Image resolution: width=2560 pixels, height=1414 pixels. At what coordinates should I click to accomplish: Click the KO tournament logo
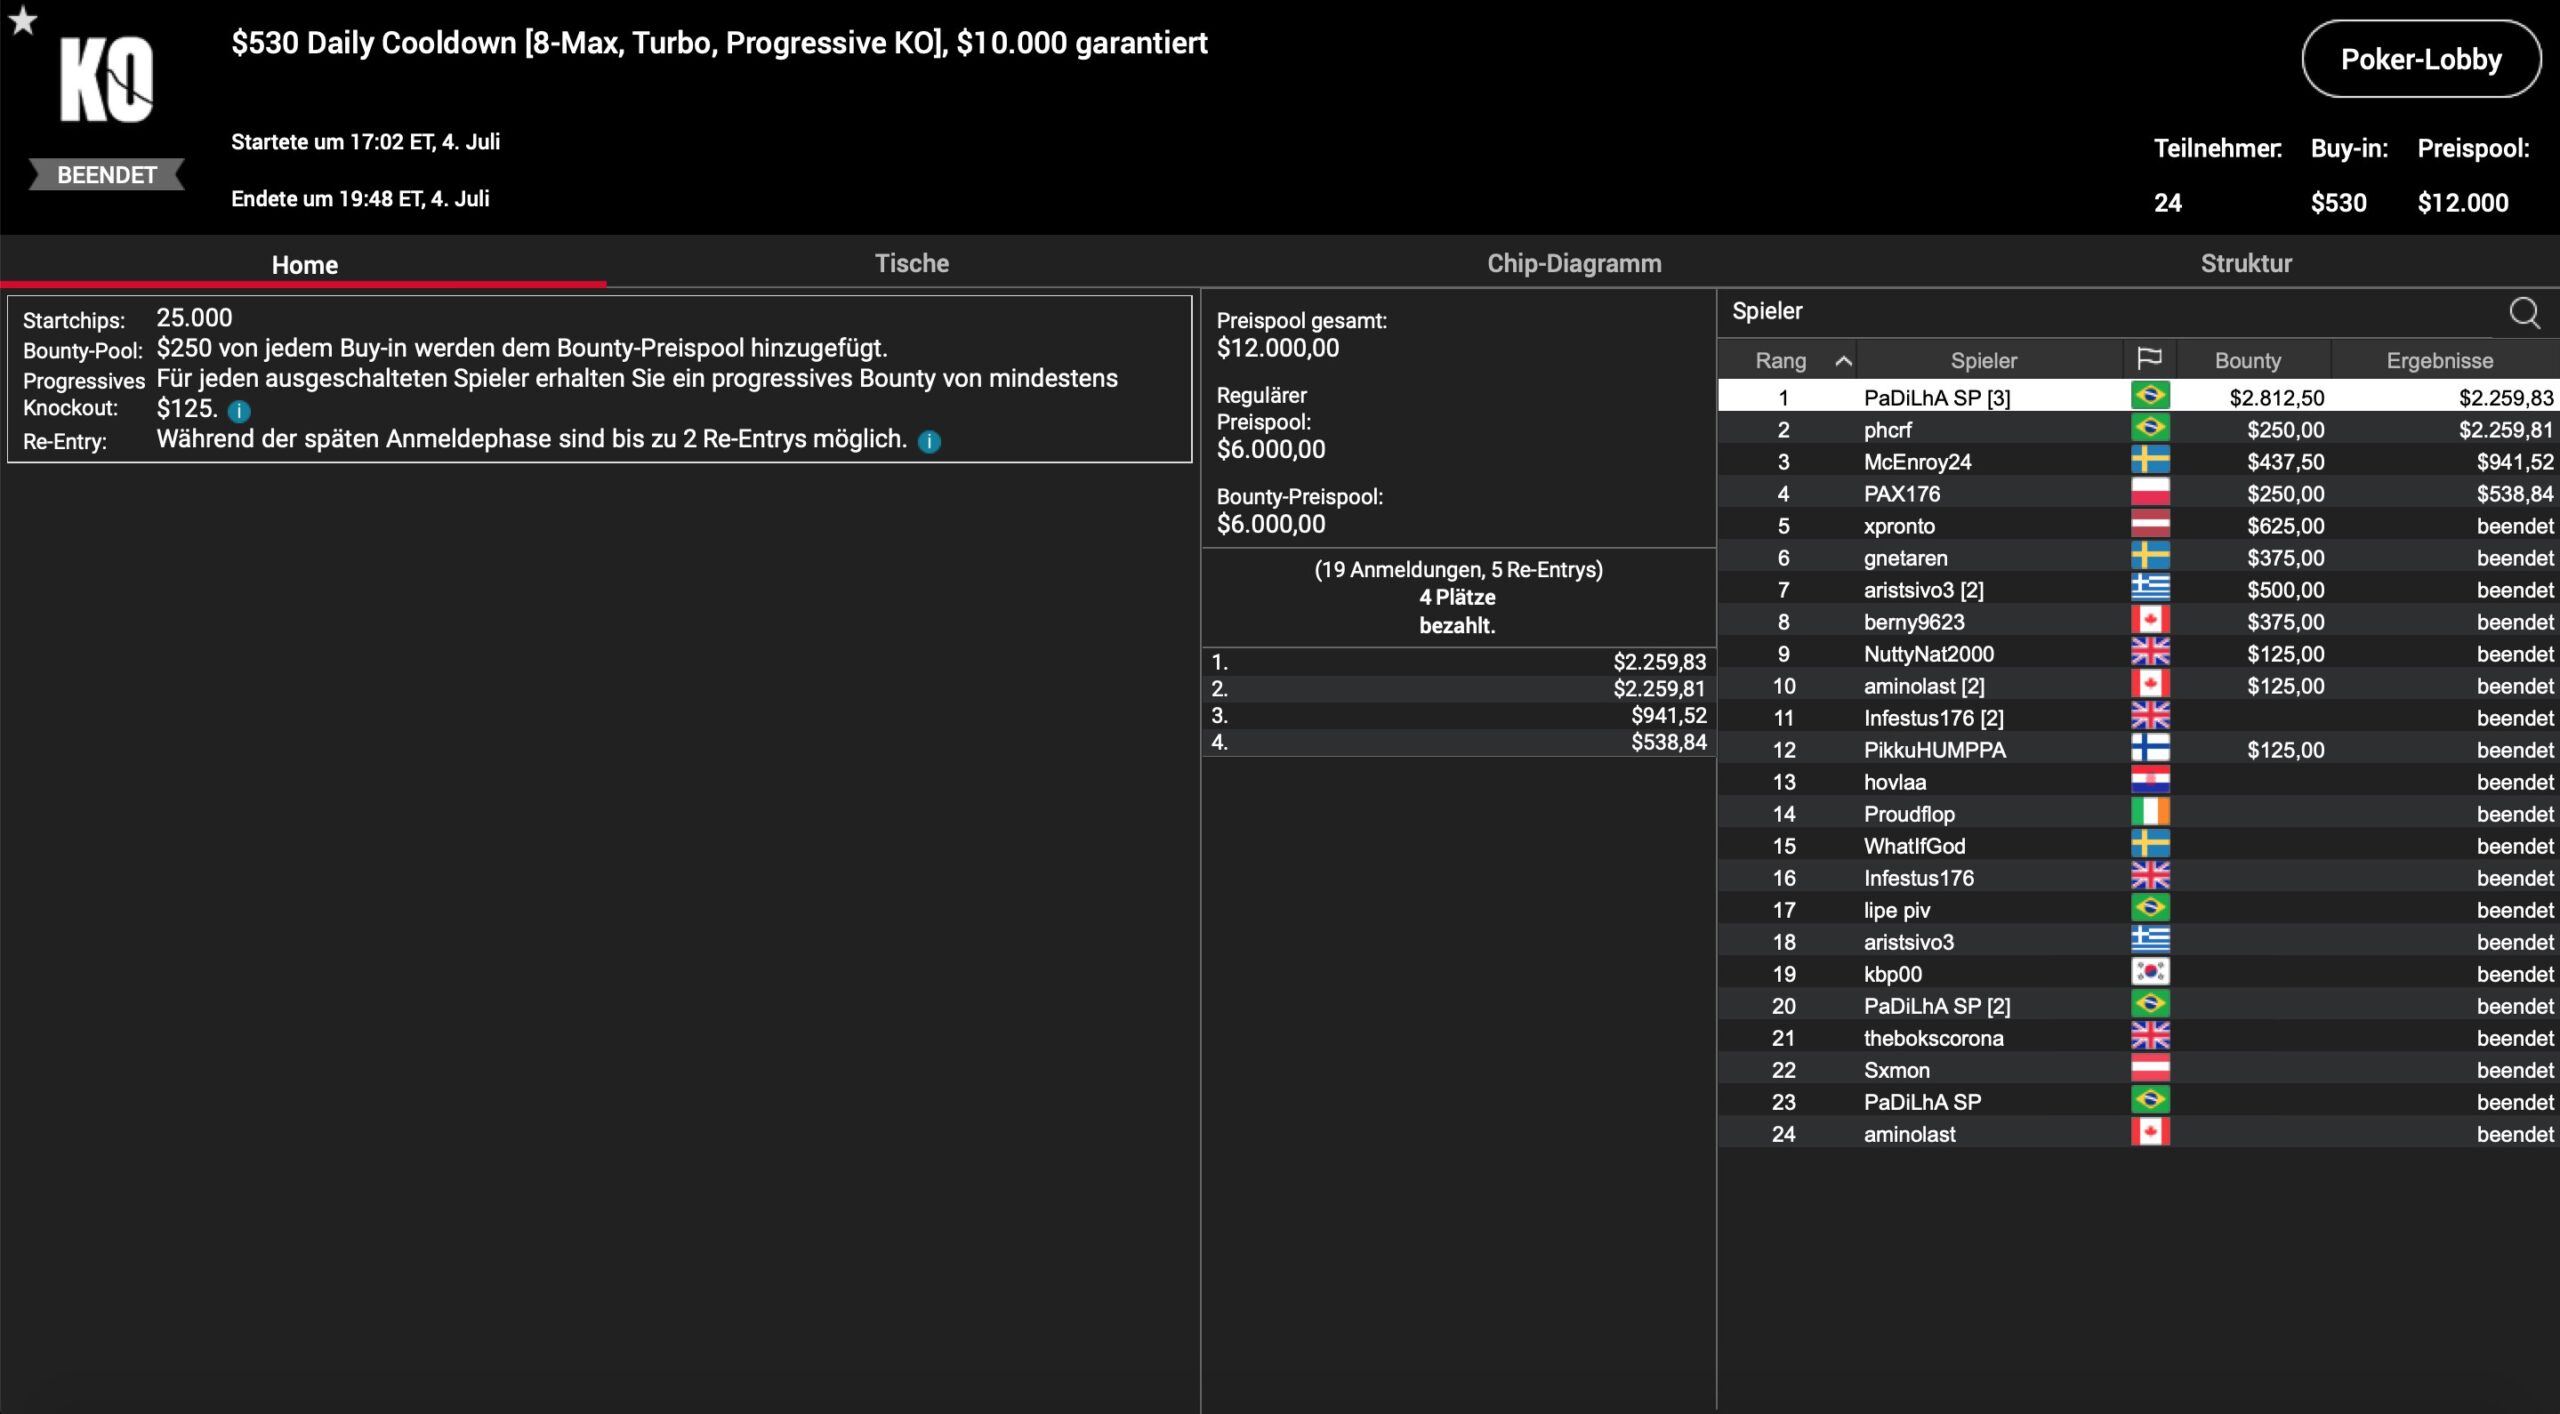(106, 80)
